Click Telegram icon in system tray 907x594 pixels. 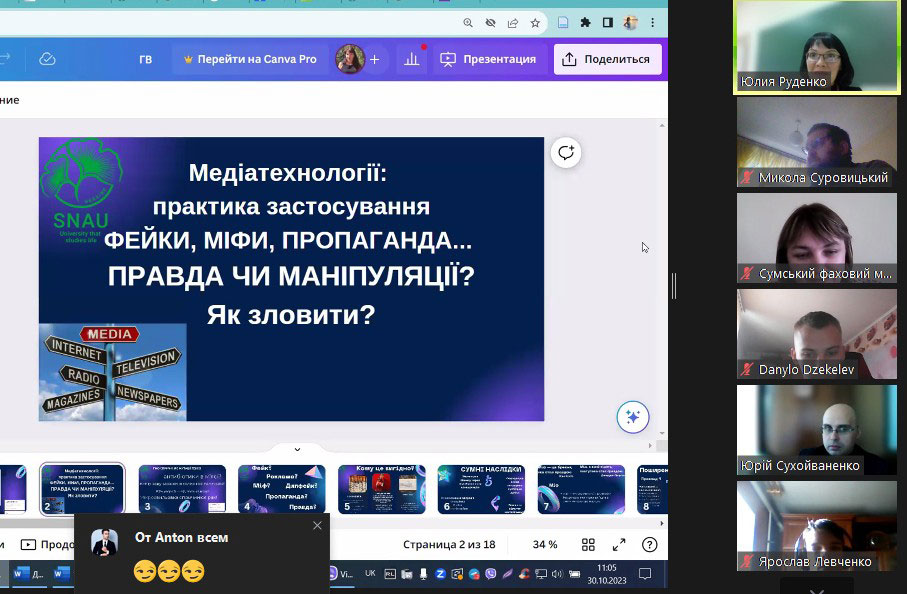[474, 574]
